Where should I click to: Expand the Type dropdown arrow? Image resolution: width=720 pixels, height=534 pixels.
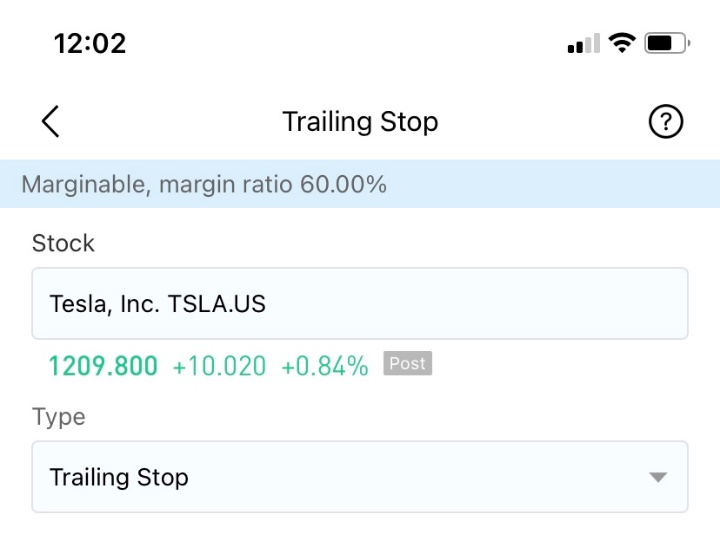(658, 477)
